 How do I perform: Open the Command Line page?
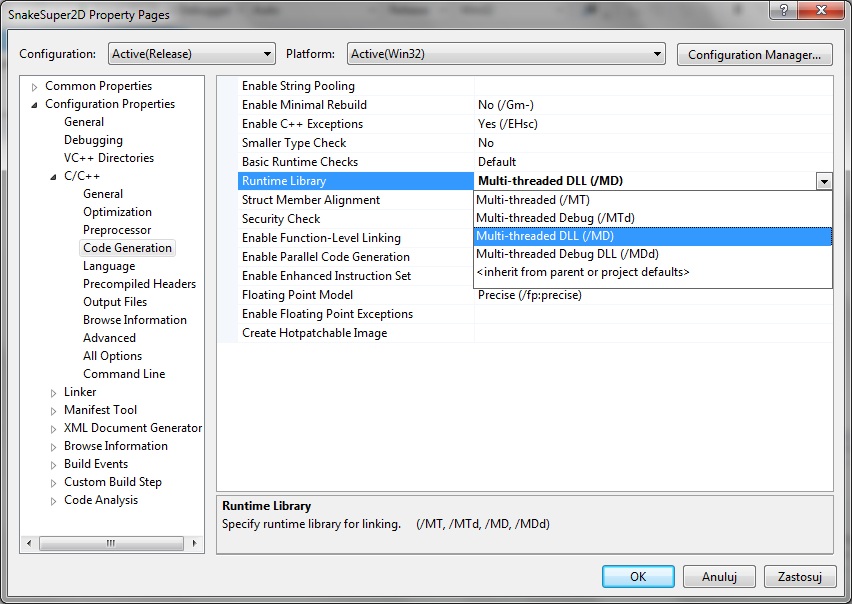coord(124,374)
